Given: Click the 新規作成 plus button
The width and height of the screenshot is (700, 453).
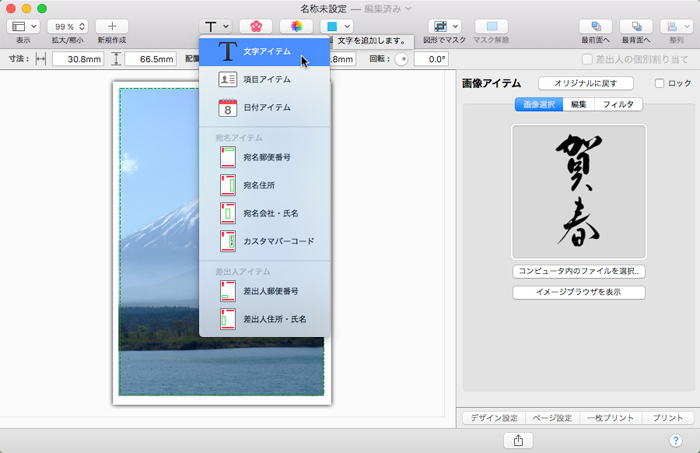Looking at the screenshot, I should [111, 26].
